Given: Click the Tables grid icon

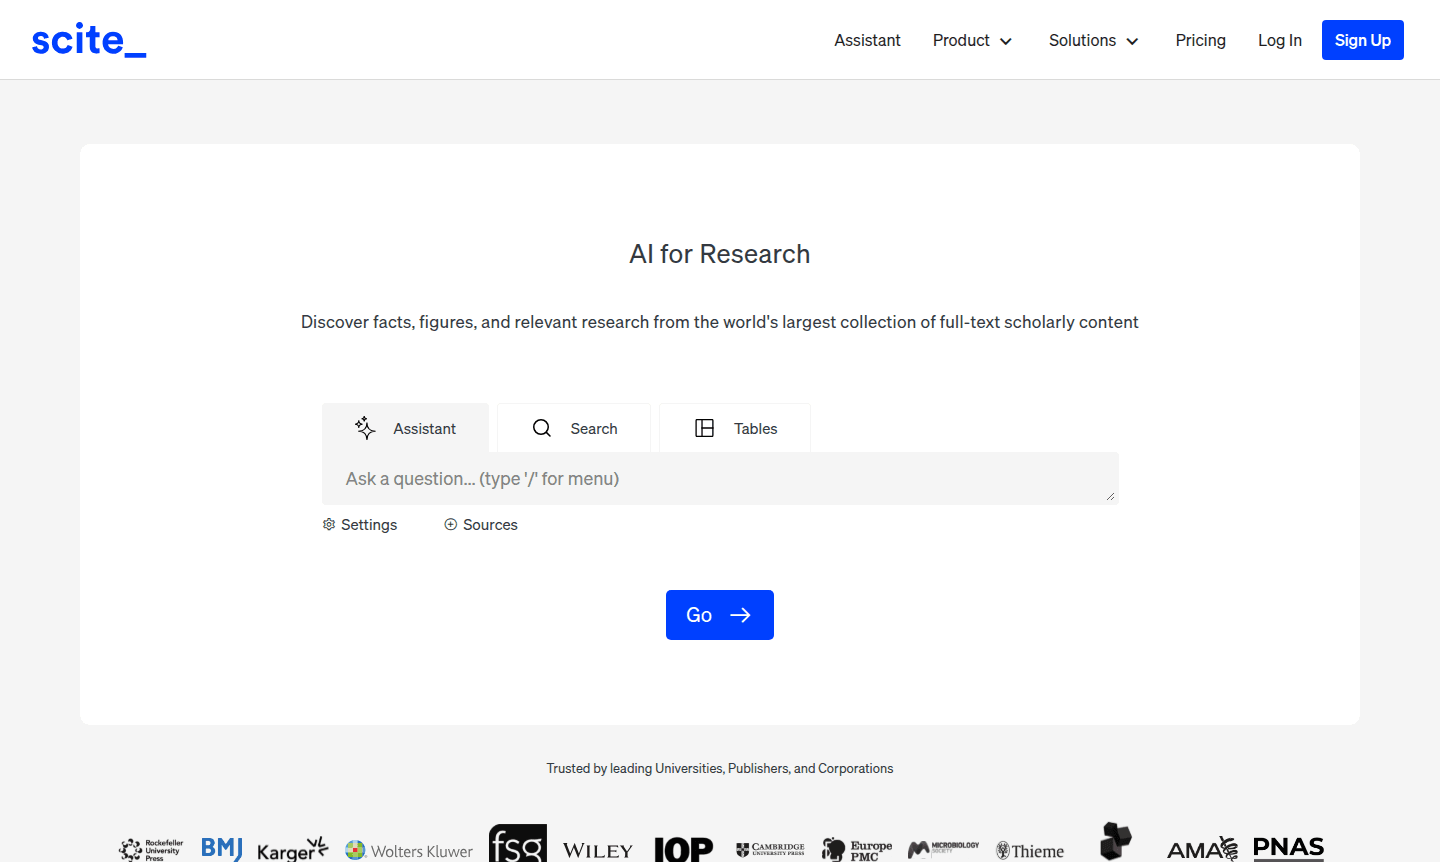Looking at the screenshot, I should pyautogui.click(x=704, y=428).
